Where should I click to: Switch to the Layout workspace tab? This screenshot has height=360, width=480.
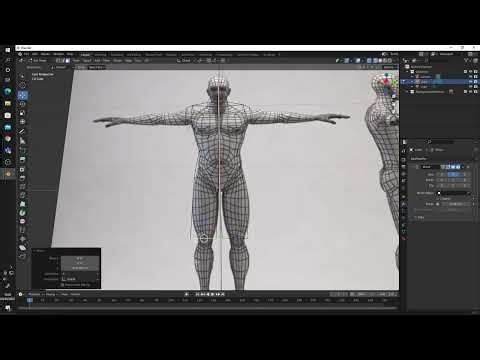(85, 55)
